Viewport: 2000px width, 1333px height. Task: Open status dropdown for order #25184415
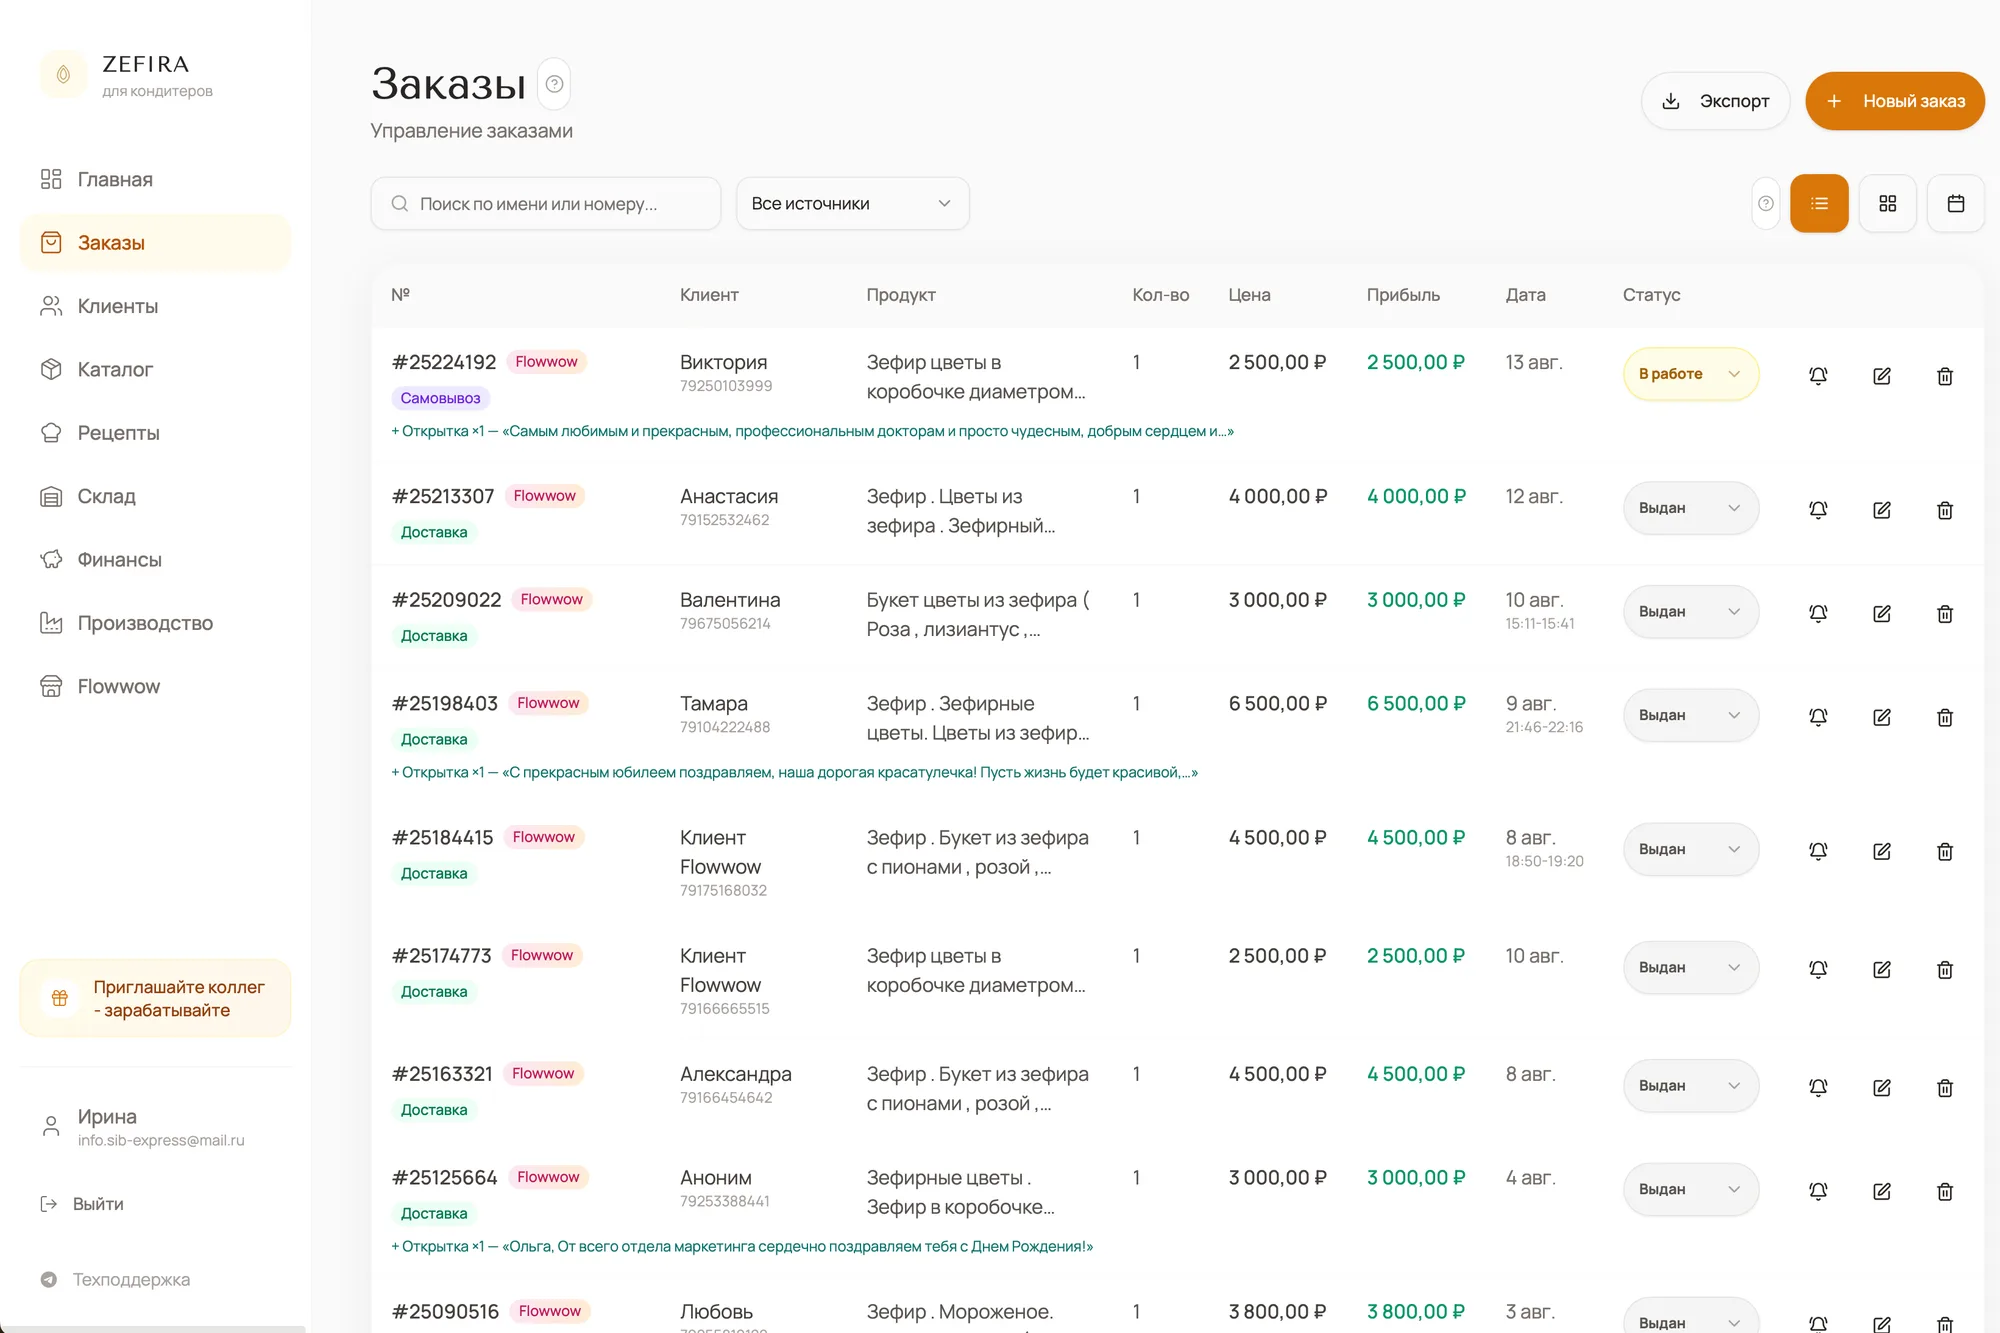(x=1690, y=849)
